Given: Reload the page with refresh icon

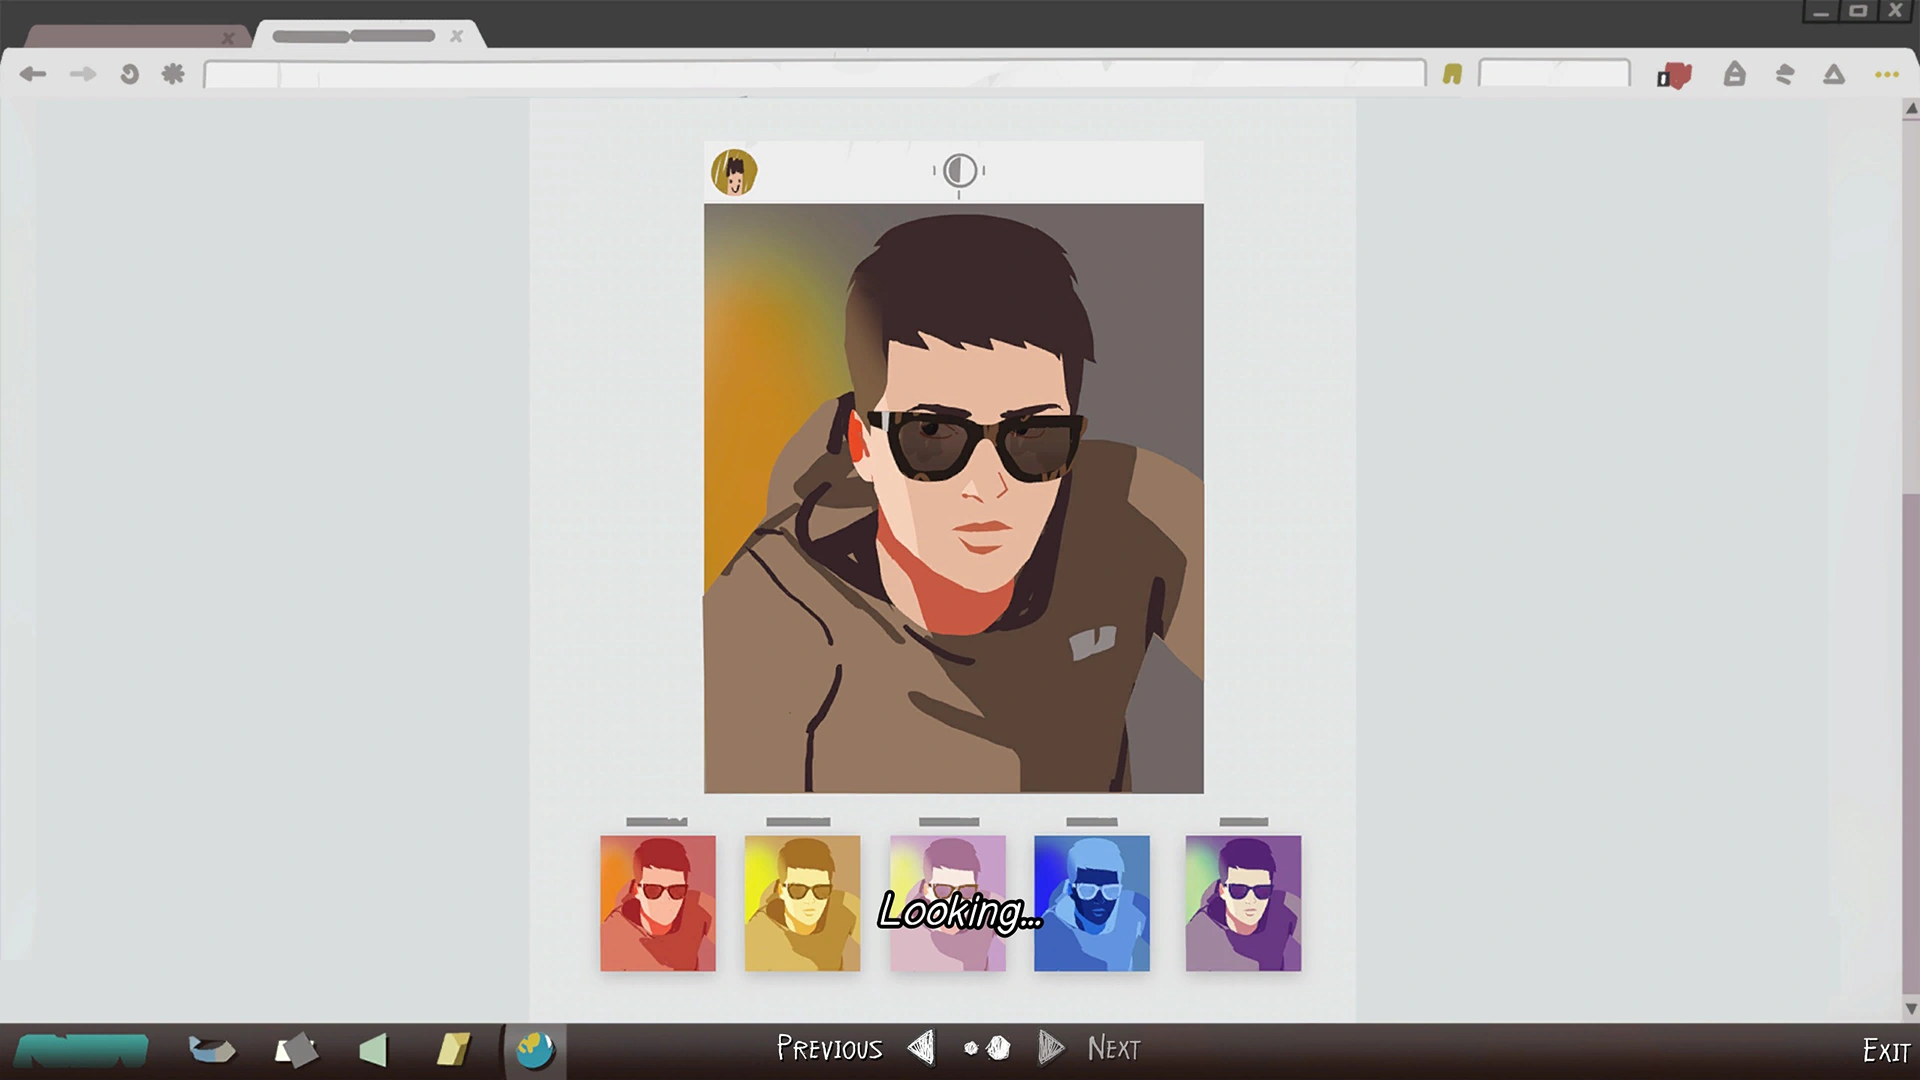Looking at the screenshot, I should 129,74.
